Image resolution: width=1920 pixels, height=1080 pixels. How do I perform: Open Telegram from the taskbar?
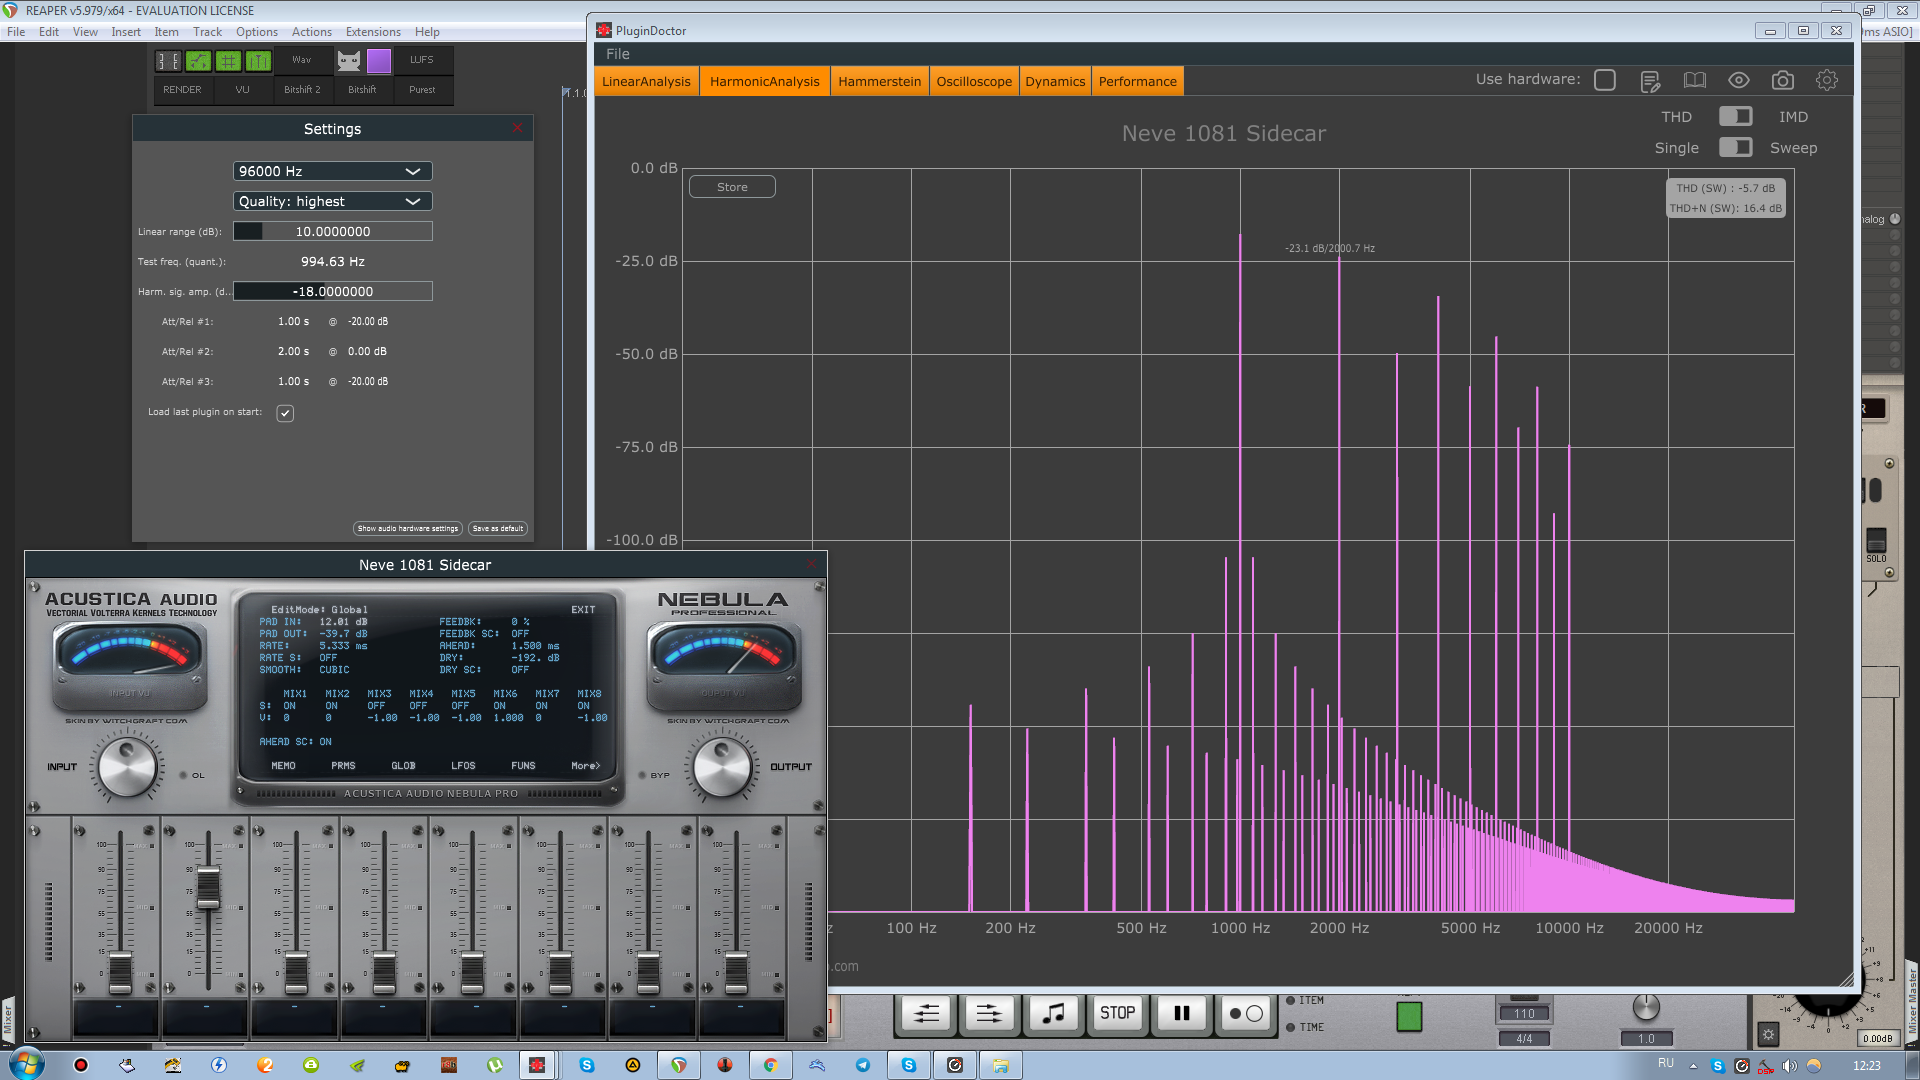[862, 1065]
